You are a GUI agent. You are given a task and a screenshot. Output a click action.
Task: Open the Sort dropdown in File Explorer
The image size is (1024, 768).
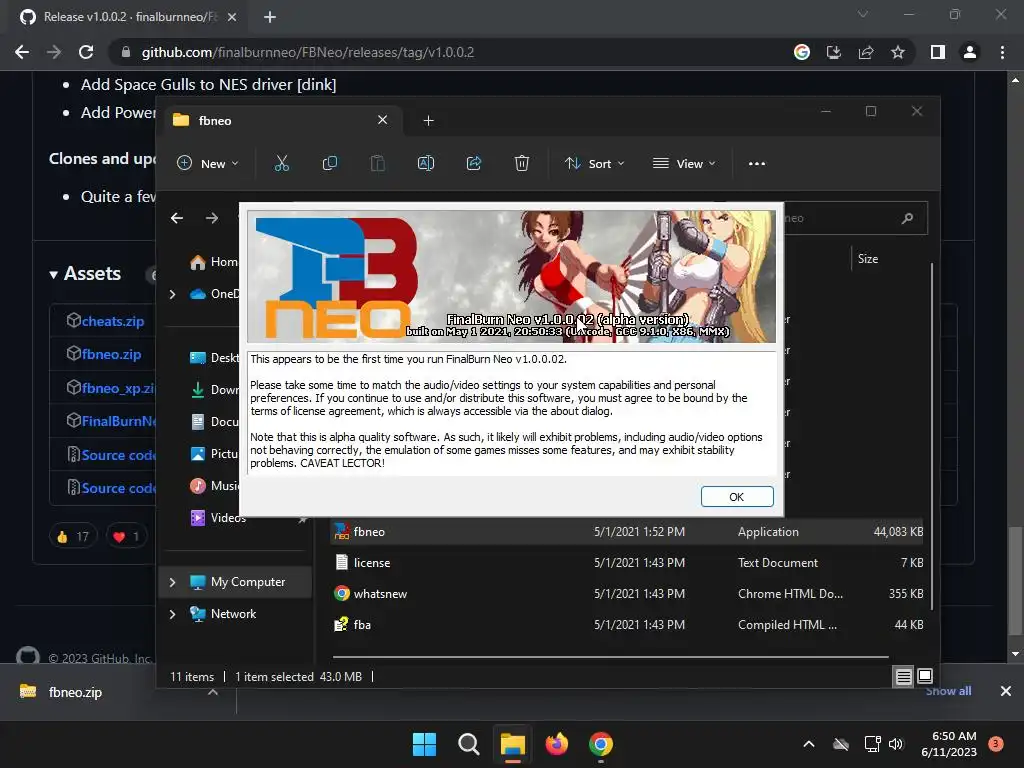[x=594, y=163]
